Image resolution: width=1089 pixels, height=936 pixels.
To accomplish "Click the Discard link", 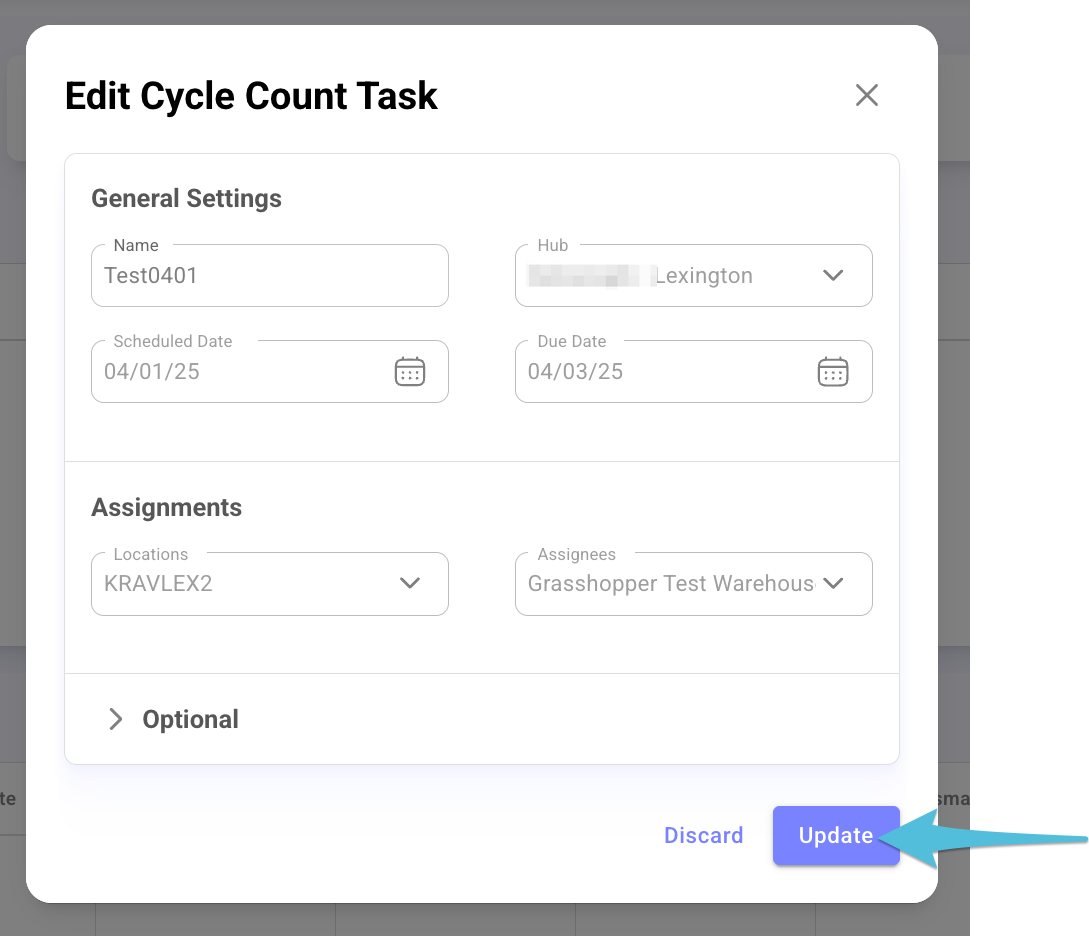I will click(x=704, y=835).
